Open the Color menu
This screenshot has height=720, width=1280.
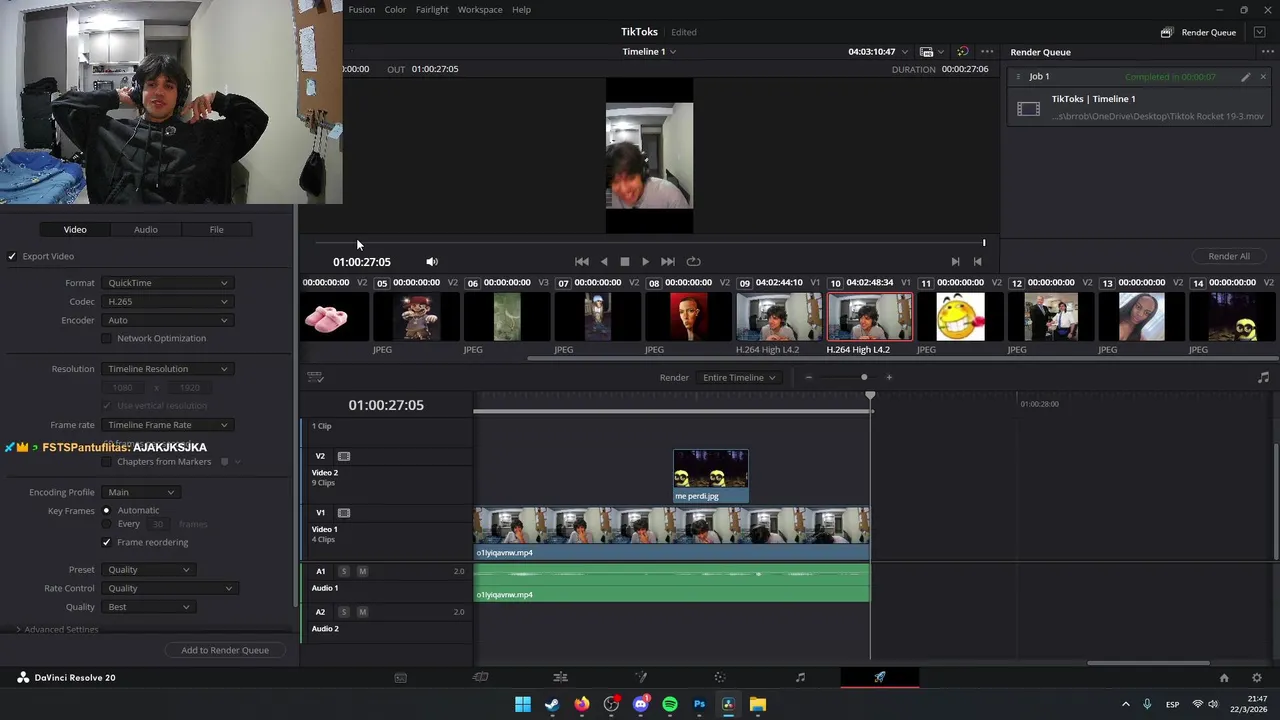(396, 10)
